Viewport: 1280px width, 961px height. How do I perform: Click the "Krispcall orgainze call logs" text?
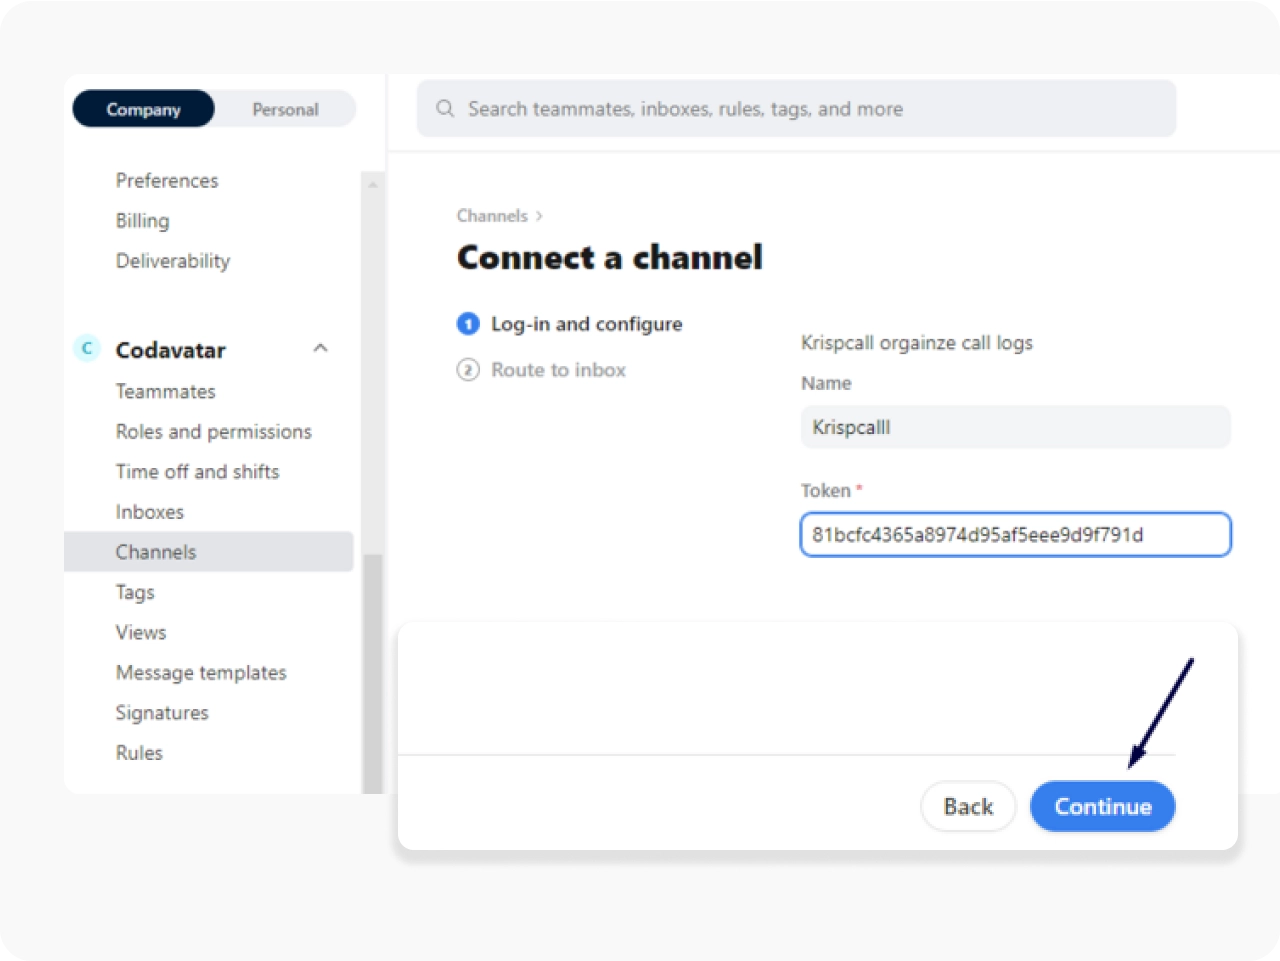[917, 343]
